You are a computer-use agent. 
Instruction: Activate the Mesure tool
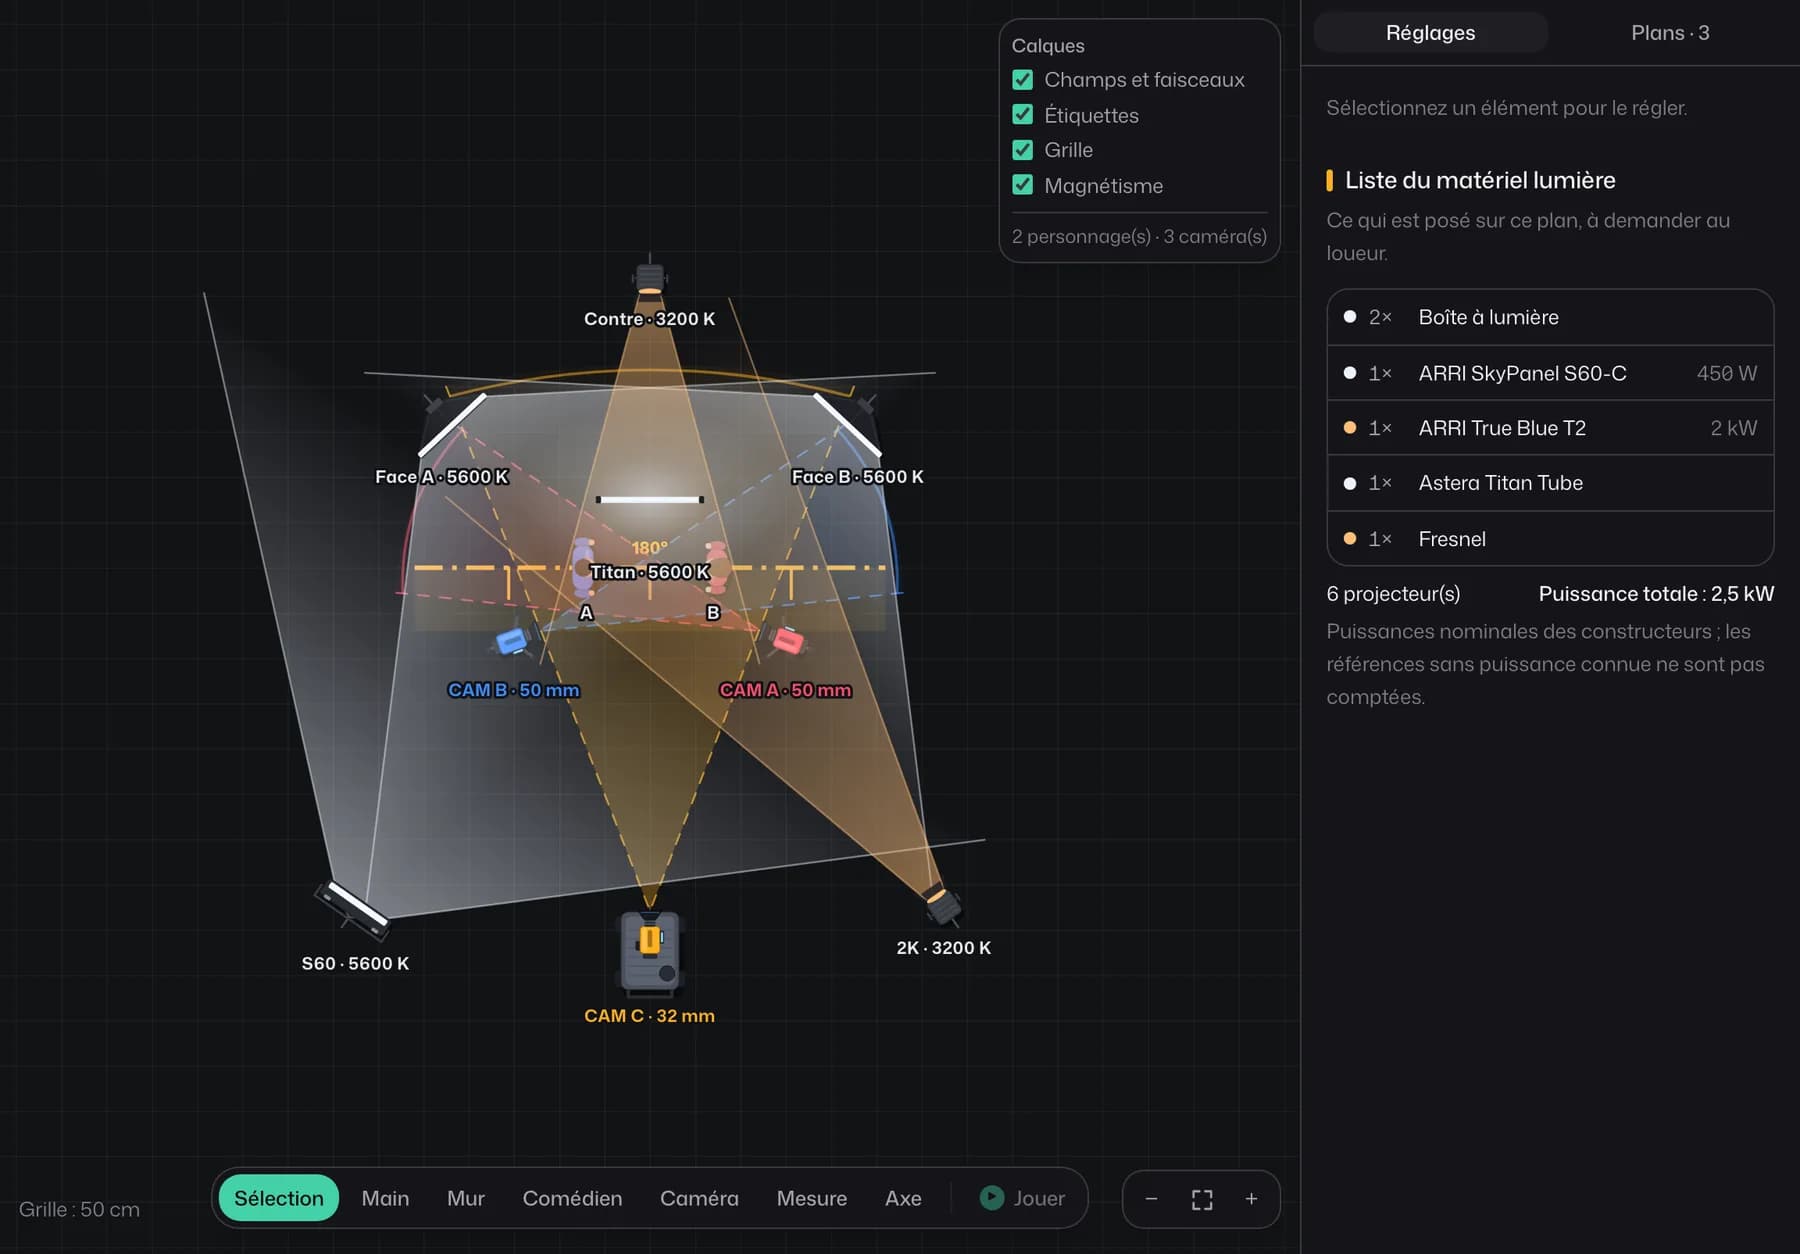(x=811, y=1198)
